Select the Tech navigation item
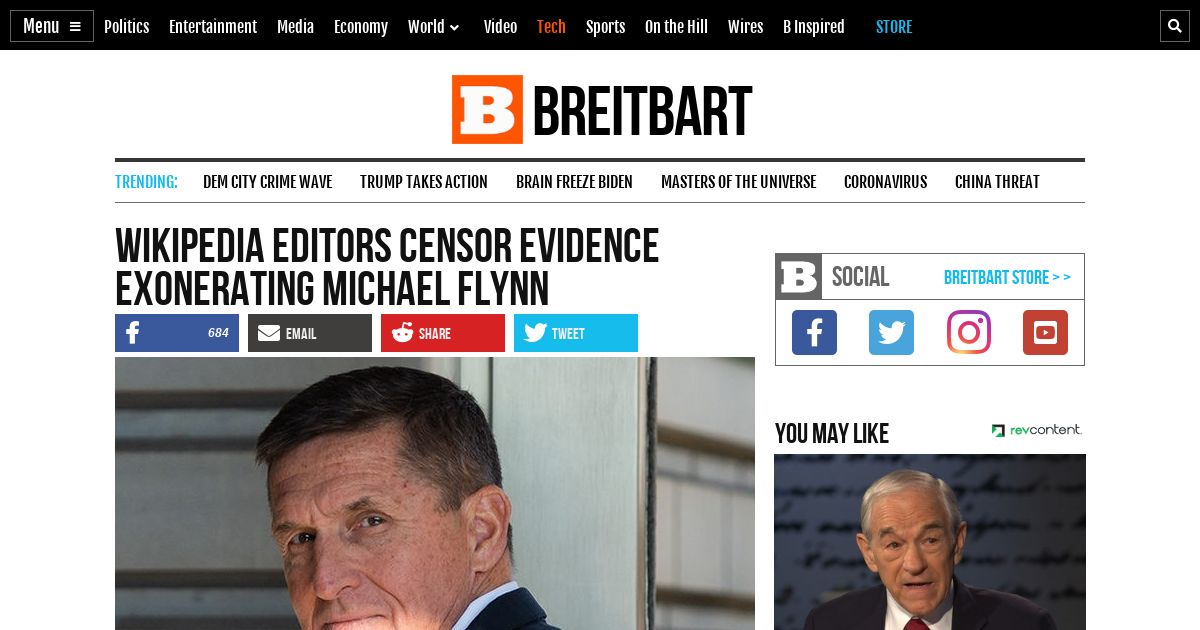1200x630 pixels. point(551,27)
